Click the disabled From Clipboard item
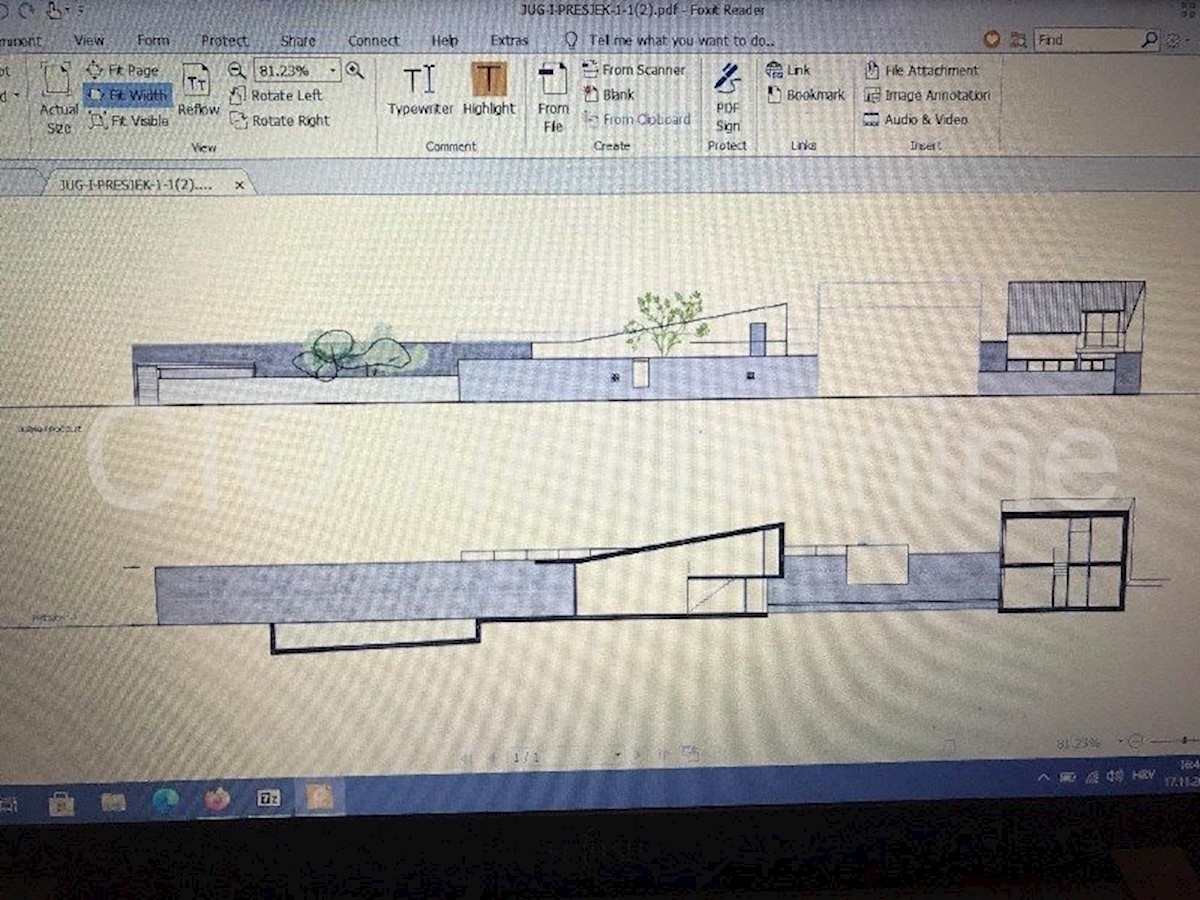 (x=636, y=119)
